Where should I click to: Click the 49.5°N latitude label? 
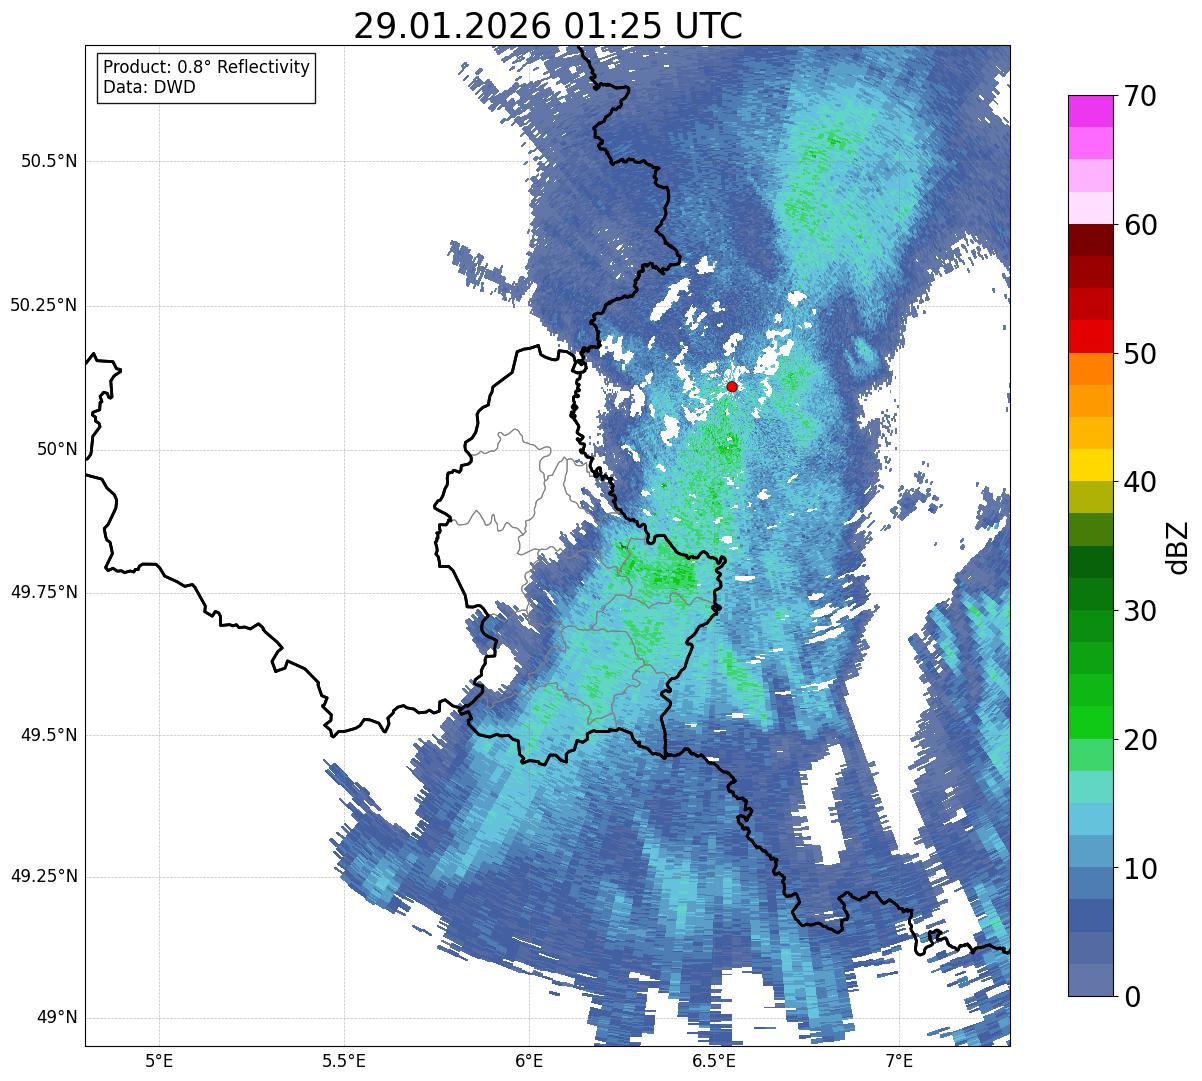(x=49, y=735)
